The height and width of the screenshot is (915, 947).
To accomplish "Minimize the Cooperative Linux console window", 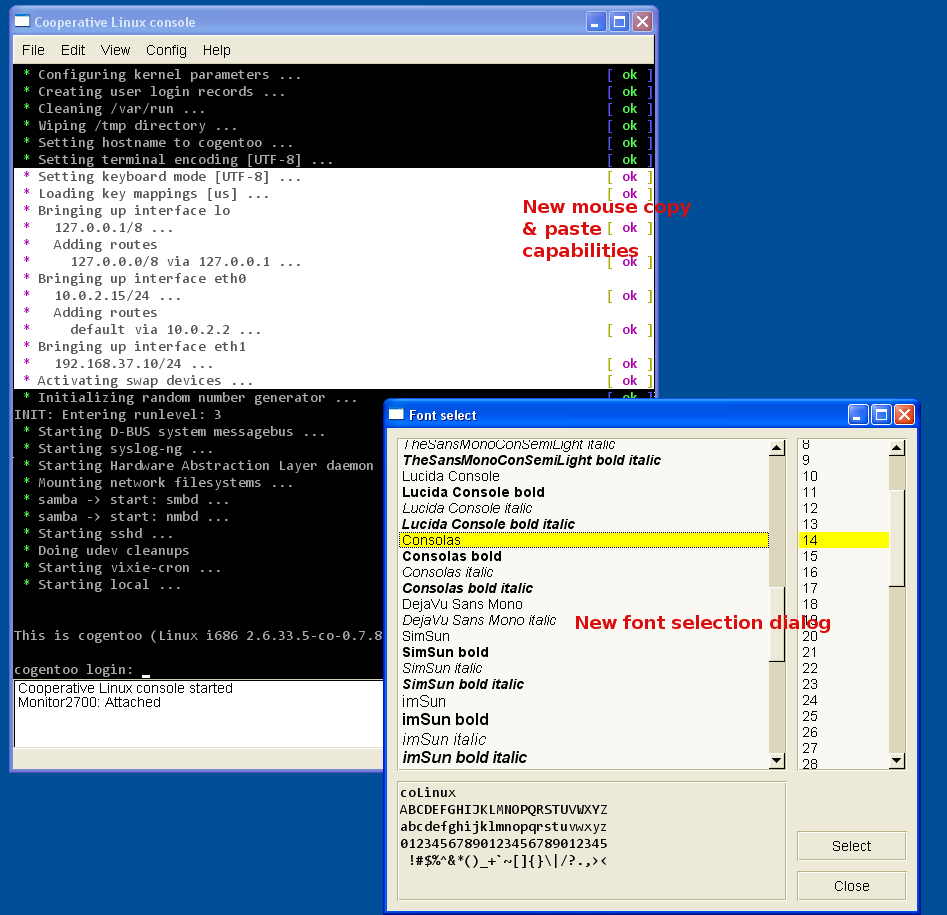I will tap(596, 21).
